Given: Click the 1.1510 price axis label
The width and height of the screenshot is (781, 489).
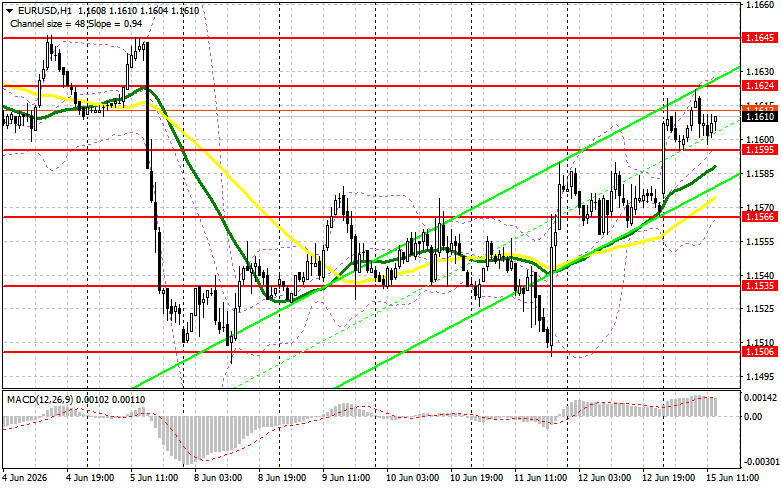Looking at the screenshot, I should click(x=760, y=343).
